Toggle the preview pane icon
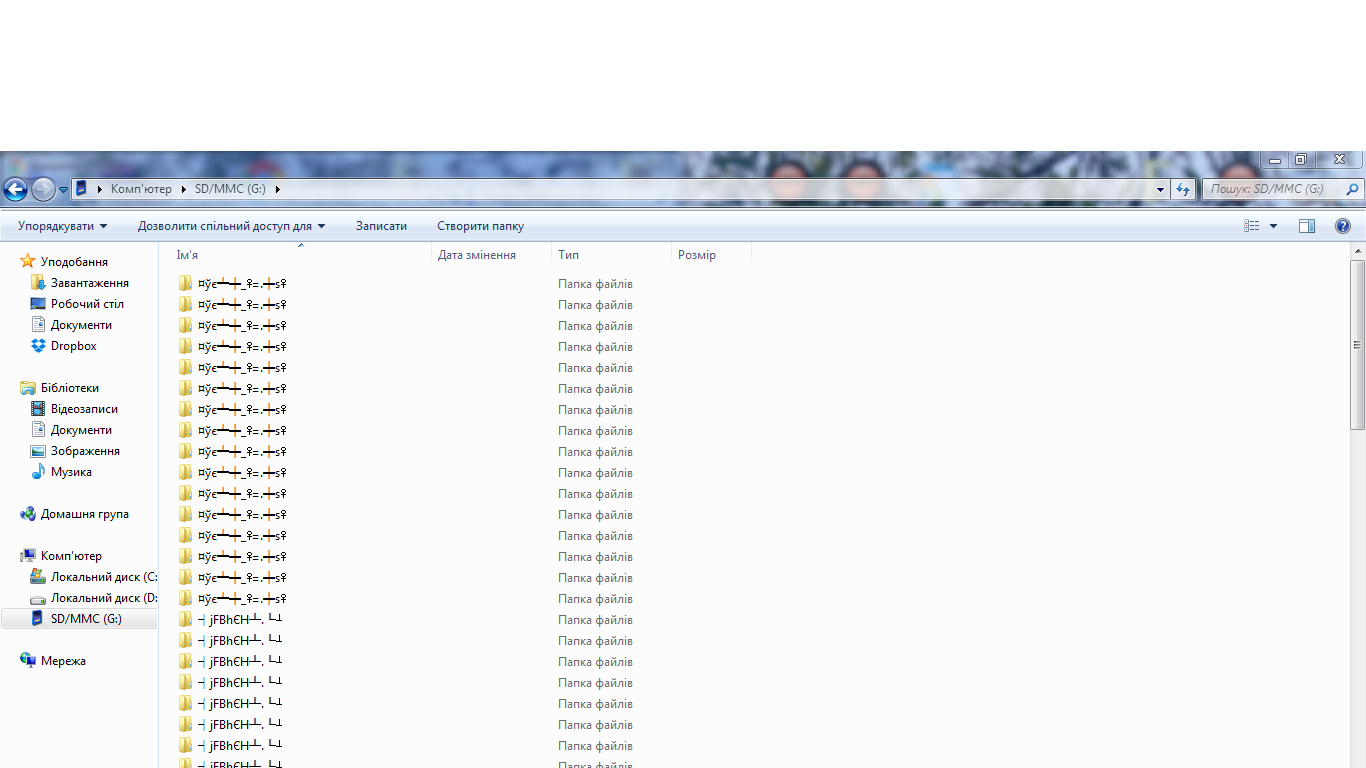Screen dimensions: 1366x768 (x=1307, y=226)
